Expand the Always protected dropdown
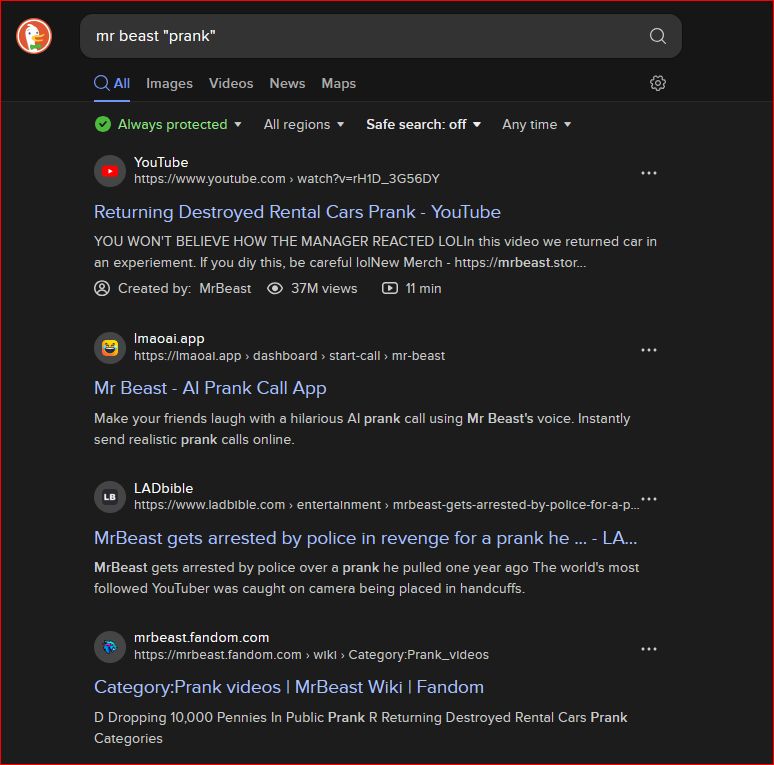Viewport: 774px width, 765px height. [169, 125]
